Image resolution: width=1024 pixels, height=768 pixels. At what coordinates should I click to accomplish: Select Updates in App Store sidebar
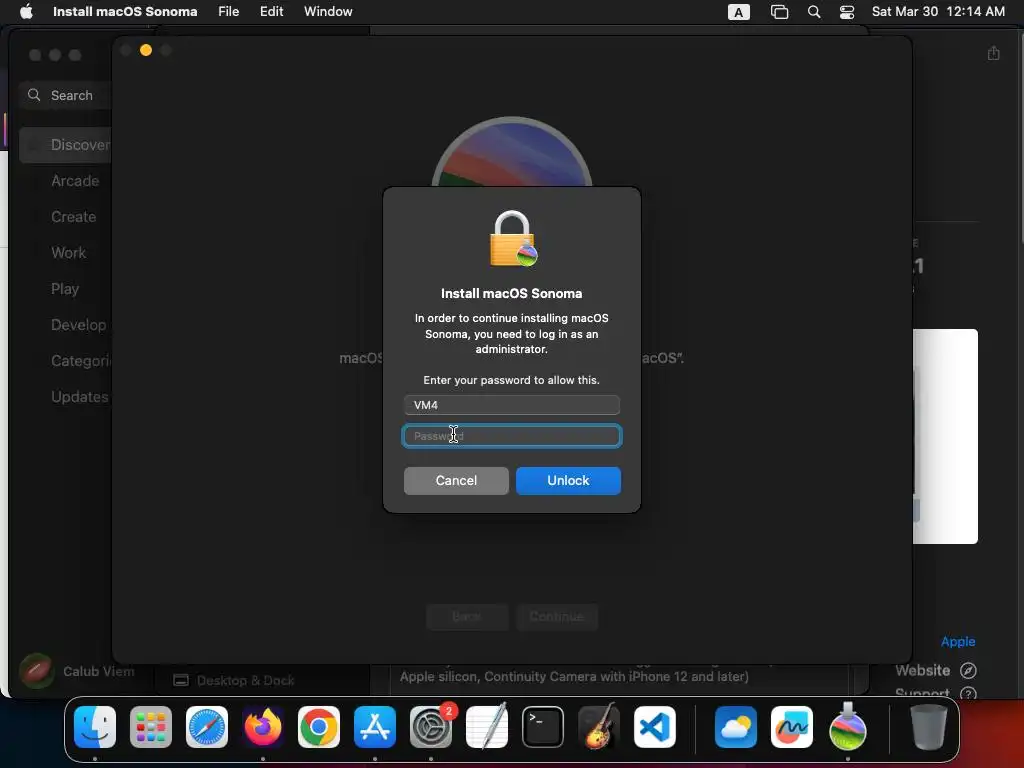(x=80, y=396)
